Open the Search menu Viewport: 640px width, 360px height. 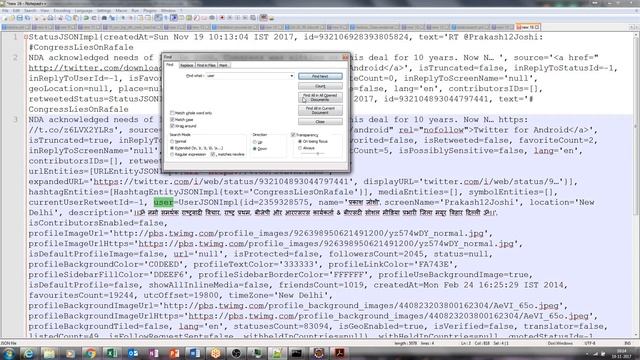click(x=30, y=11)
